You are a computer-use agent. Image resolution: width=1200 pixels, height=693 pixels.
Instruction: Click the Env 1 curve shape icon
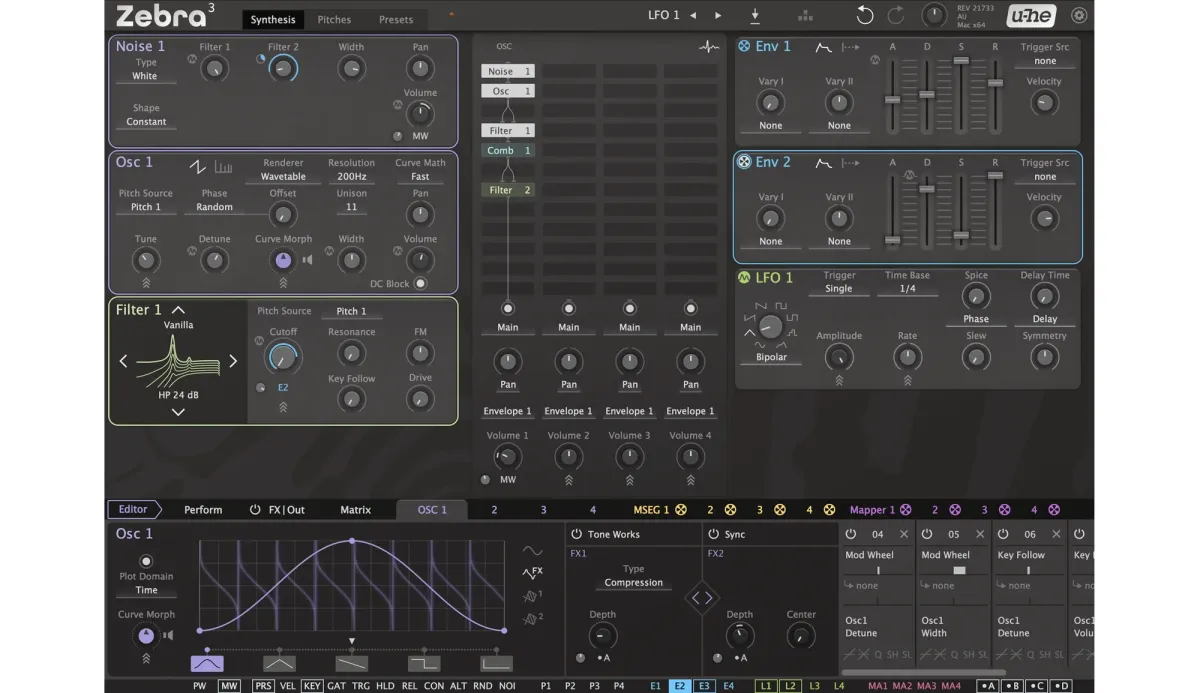point(824,47)
